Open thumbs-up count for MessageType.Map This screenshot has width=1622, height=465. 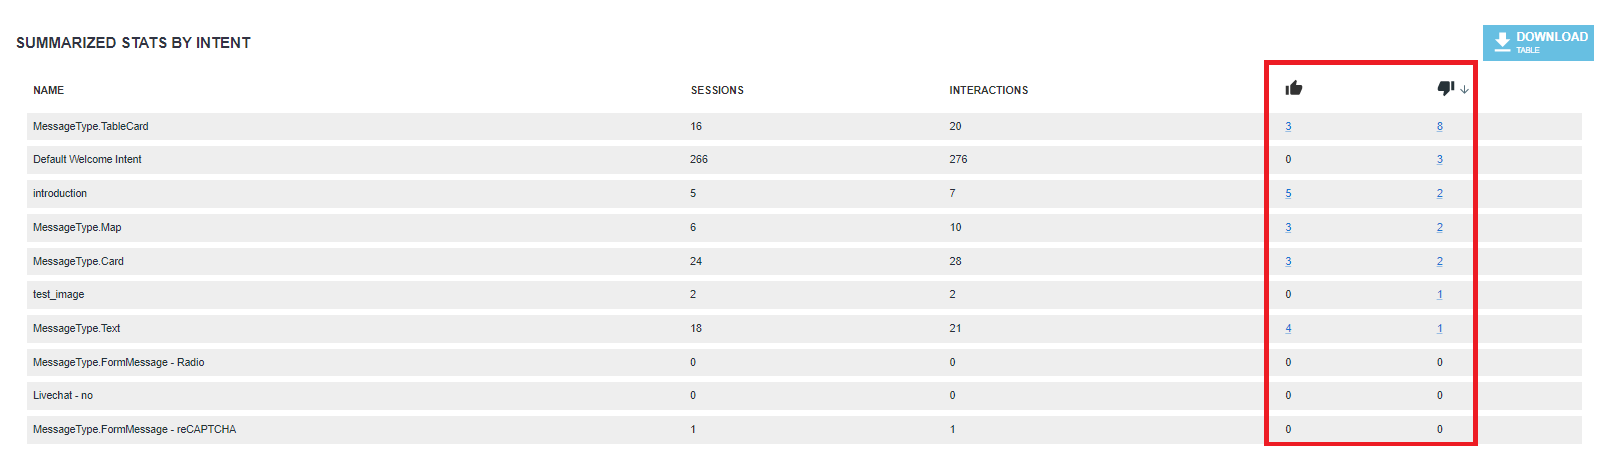click(x=1288, y=227)
